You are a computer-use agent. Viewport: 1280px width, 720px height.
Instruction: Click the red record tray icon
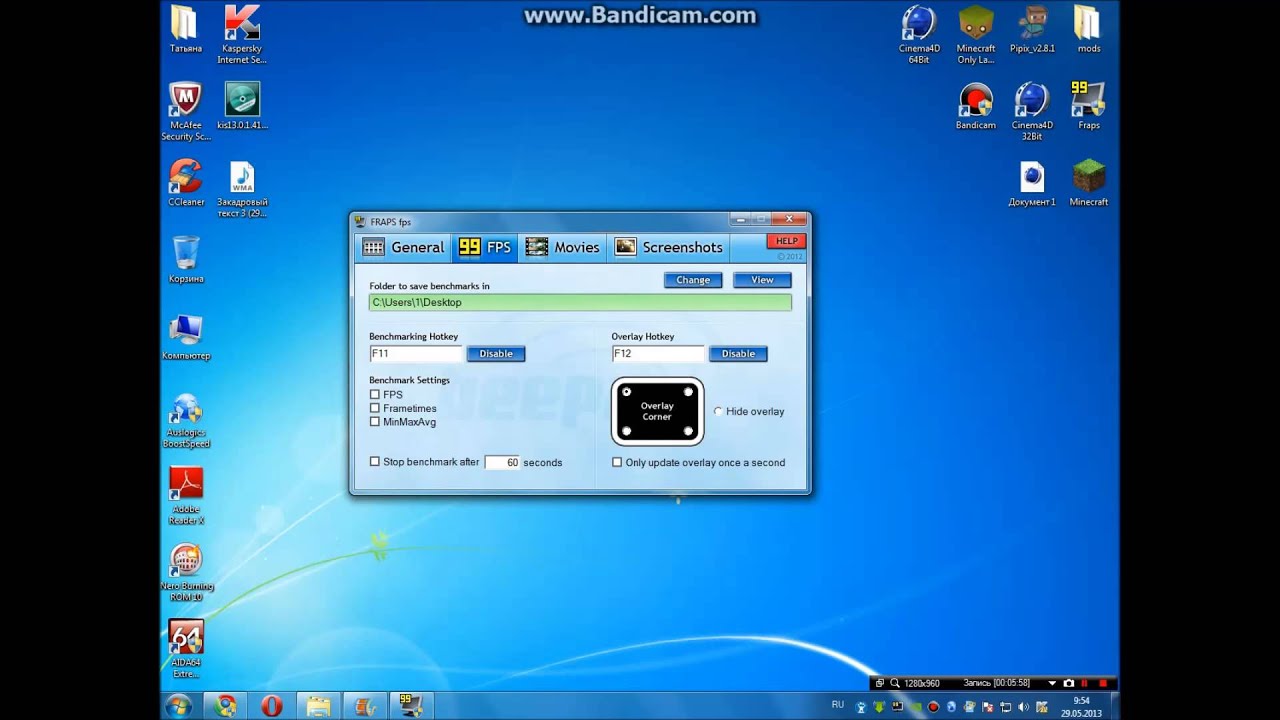932,706
